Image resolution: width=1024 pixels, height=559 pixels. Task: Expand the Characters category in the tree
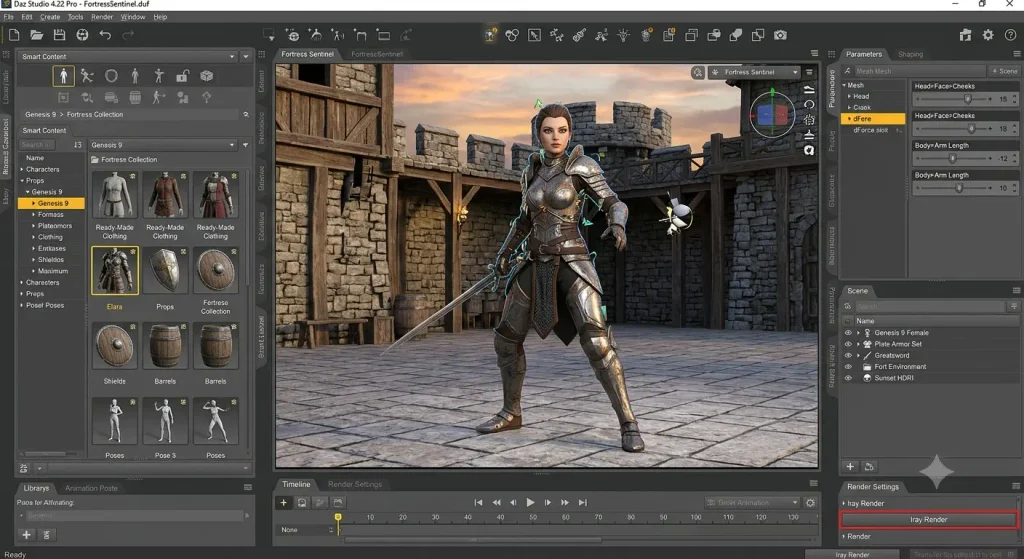pyautogui.click(x=22, y=169)
